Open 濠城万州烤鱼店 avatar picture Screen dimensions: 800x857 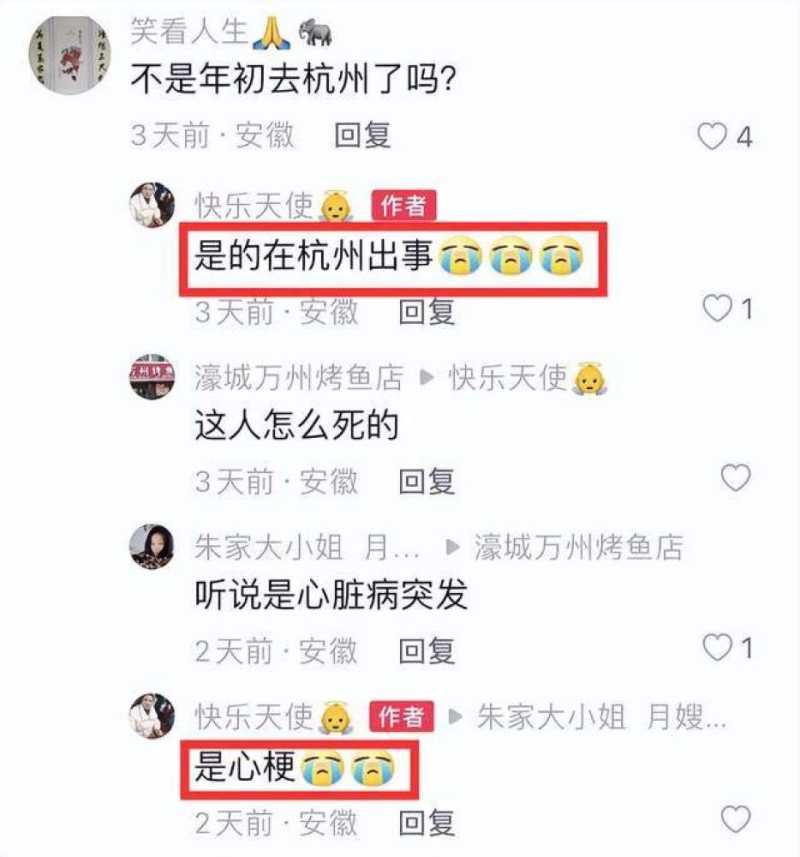click(152, 377)
